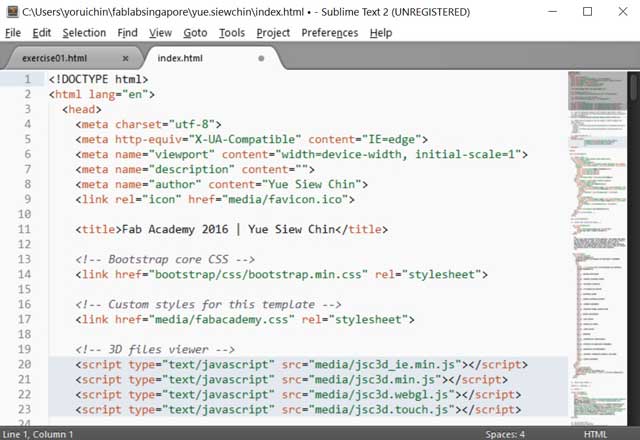This screenshot has width=640, height=440.
Task: Click the description meta tag line
Action: pyautogui.click(x=195, y=169)
